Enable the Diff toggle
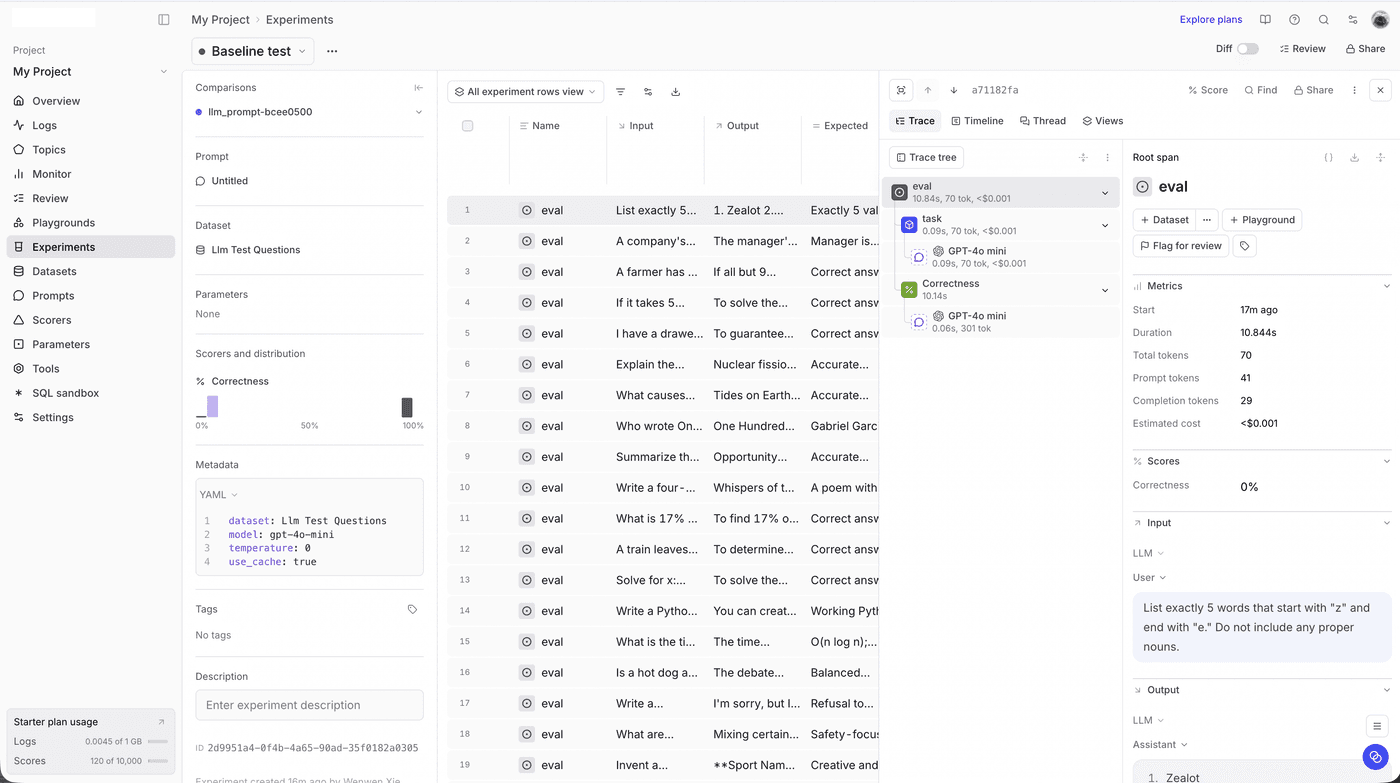 (x=1248, y=48)
